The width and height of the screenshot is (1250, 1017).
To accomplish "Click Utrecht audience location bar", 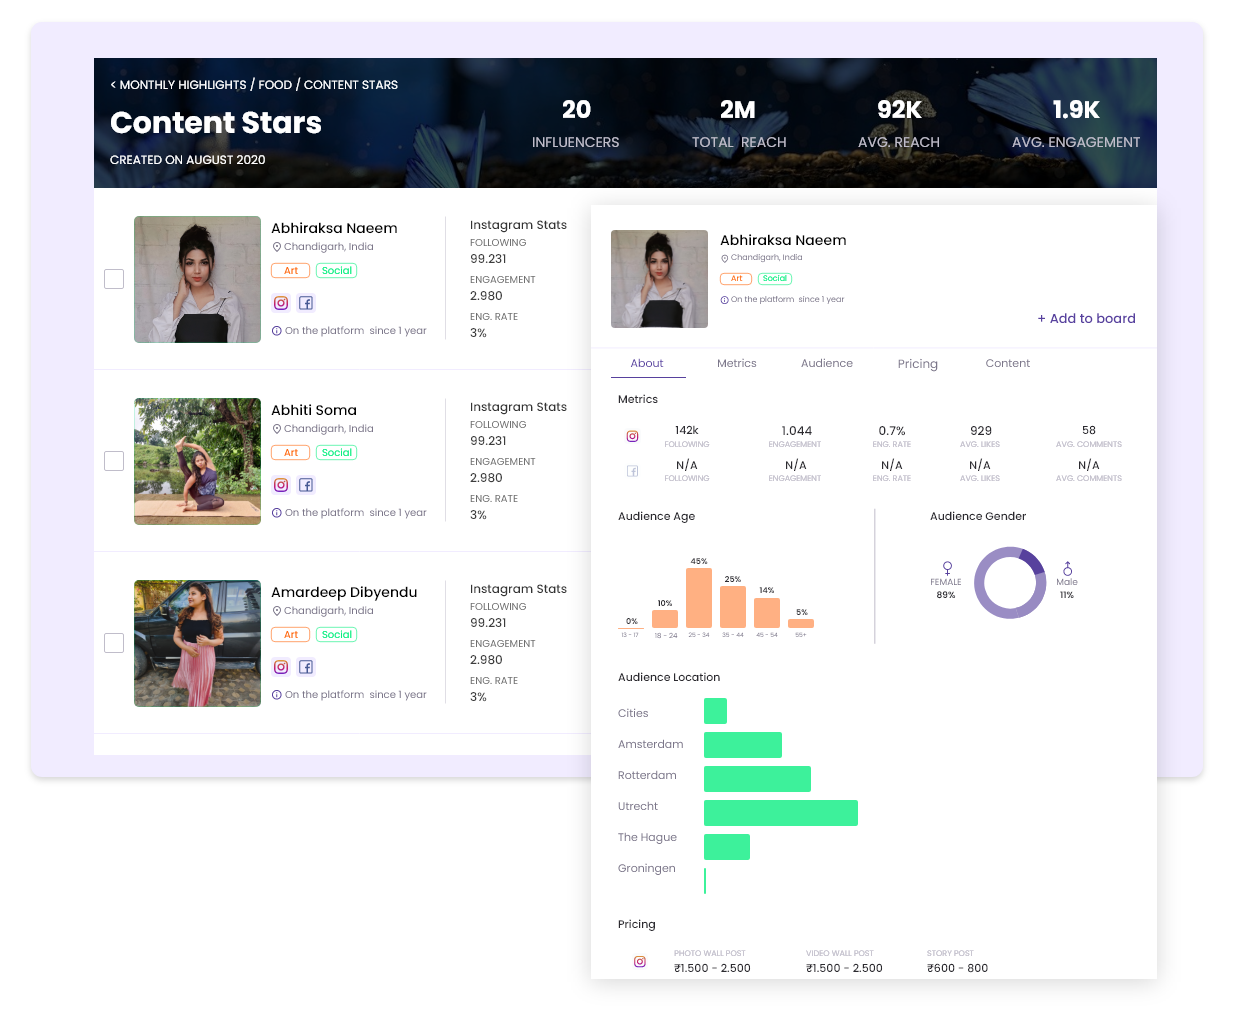I will pyautogui.click(x=781, y=813).
